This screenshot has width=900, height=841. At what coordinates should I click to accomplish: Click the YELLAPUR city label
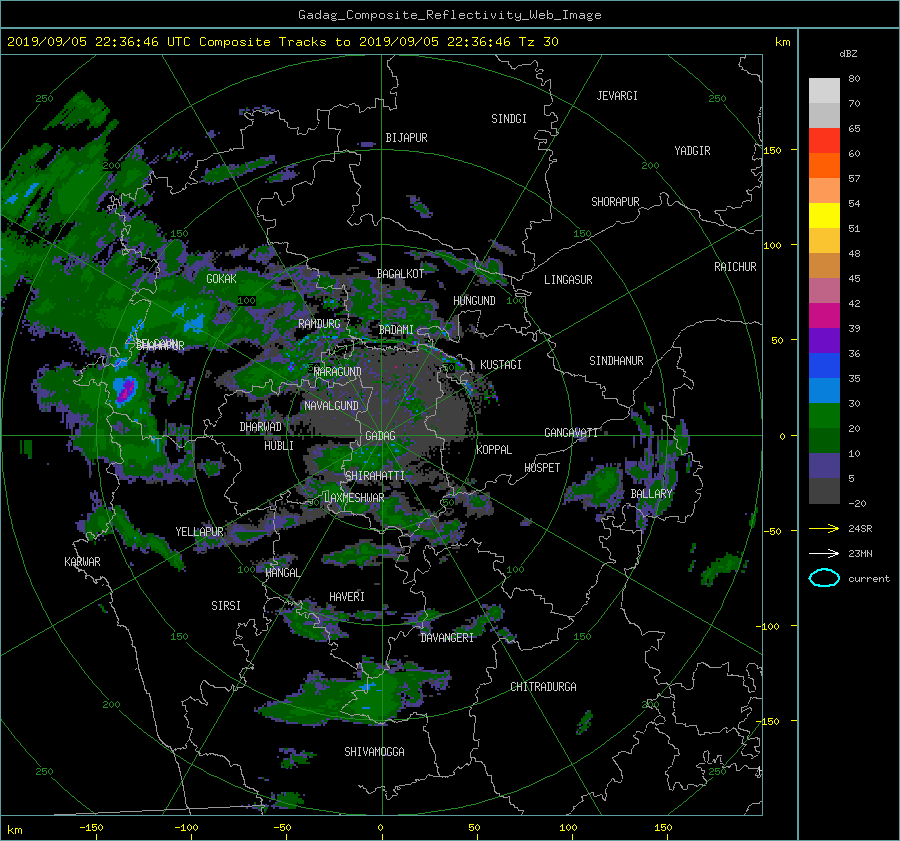(199, 532)
